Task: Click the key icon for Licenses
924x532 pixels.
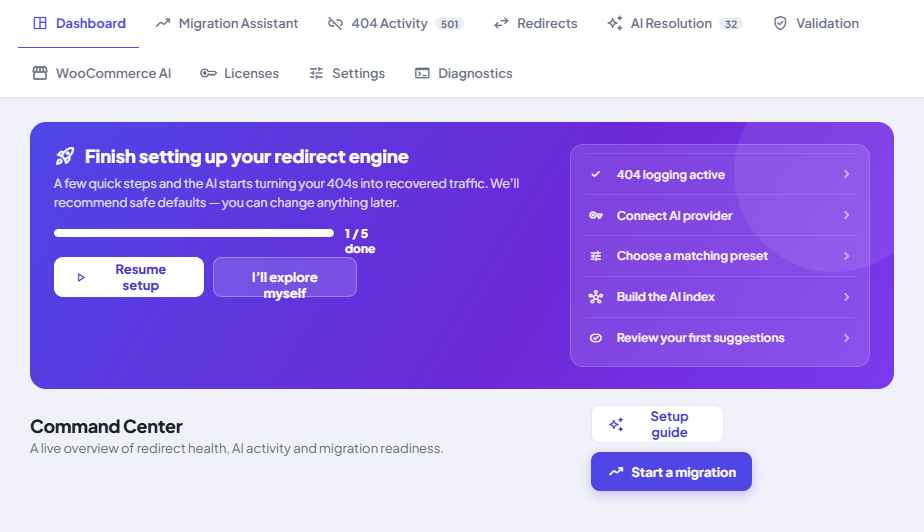Action: pos(208,73)
